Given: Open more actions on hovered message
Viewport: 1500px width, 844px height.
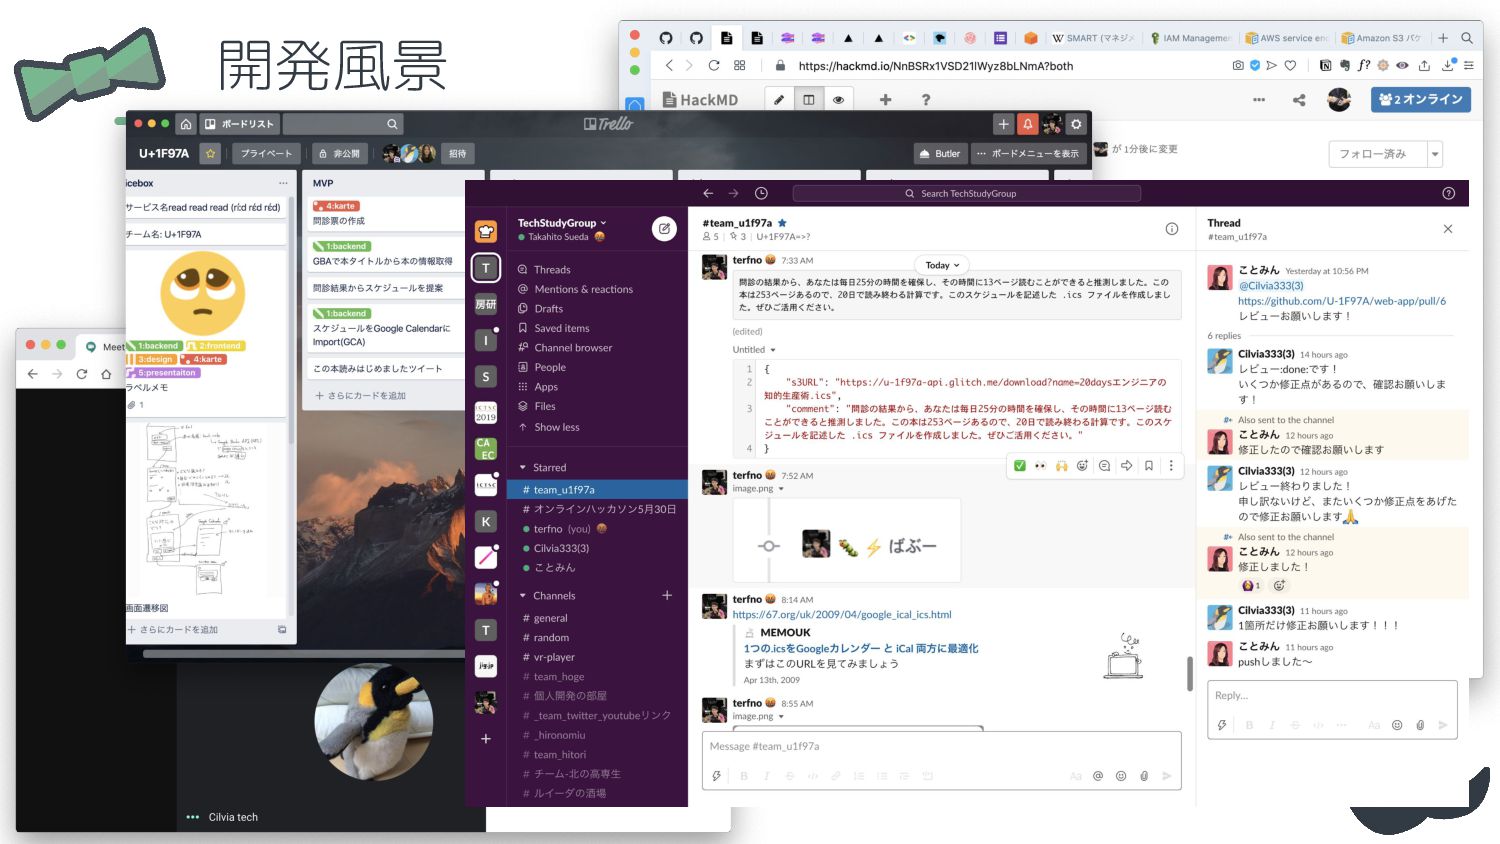Looking at the screenshot, I should (1171, 466).
